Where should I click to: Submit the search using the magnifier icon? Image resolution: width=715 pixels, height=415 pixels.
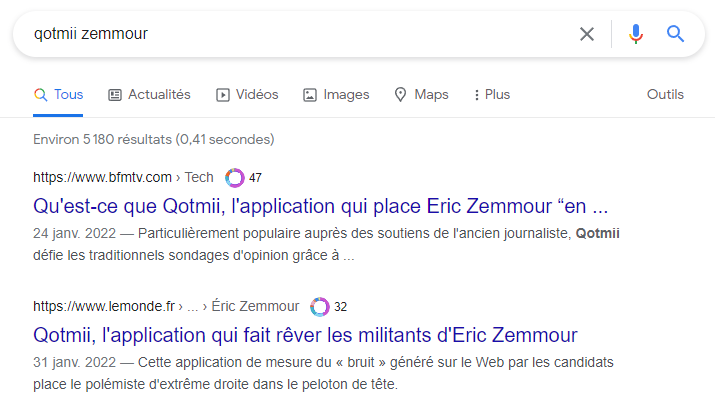click(676, 34)
